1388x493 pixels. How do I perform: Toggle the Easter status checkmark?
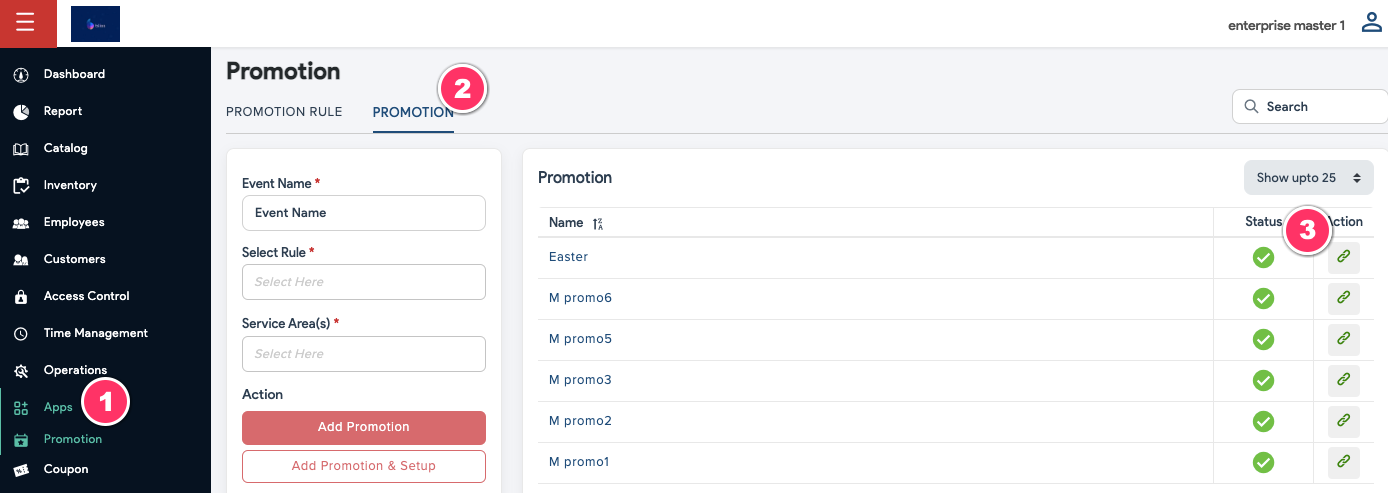point(1263,258)
